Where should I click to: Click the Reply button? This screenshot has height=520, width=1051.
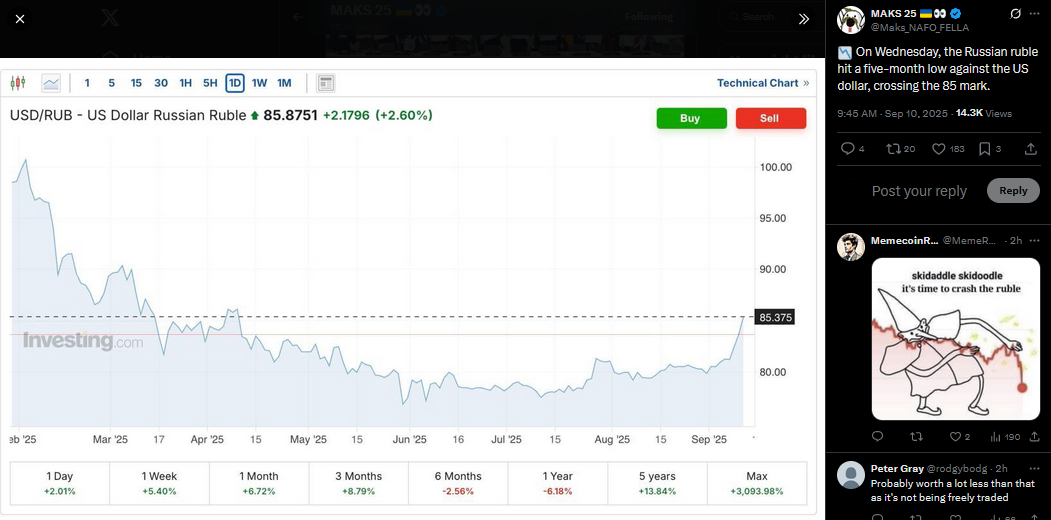[1013, 190]
